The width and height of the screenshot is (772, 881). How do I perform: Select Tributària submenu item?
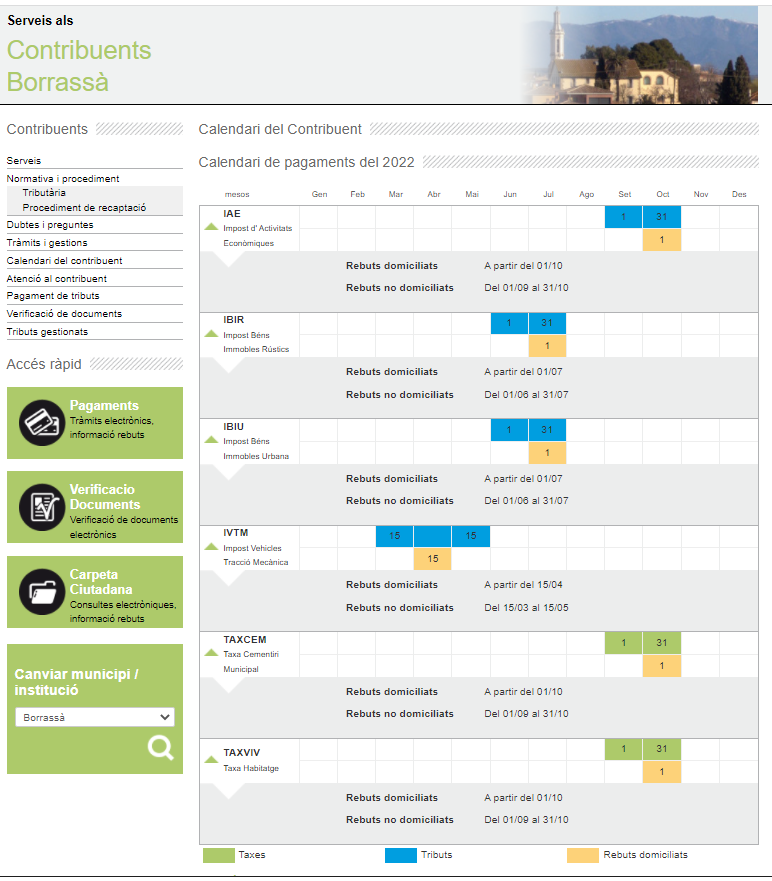44,193
